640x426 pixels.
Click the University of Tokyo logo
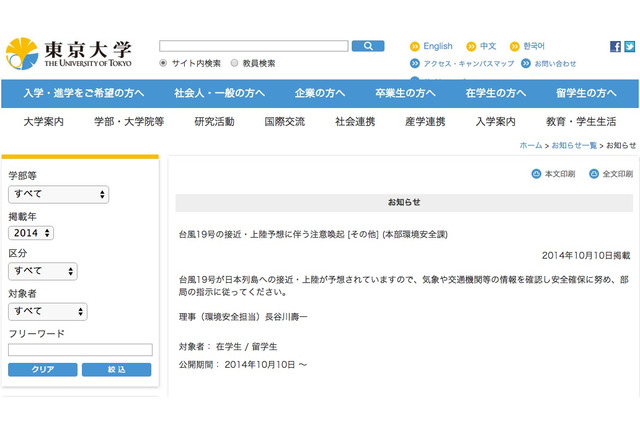[69, 54]
